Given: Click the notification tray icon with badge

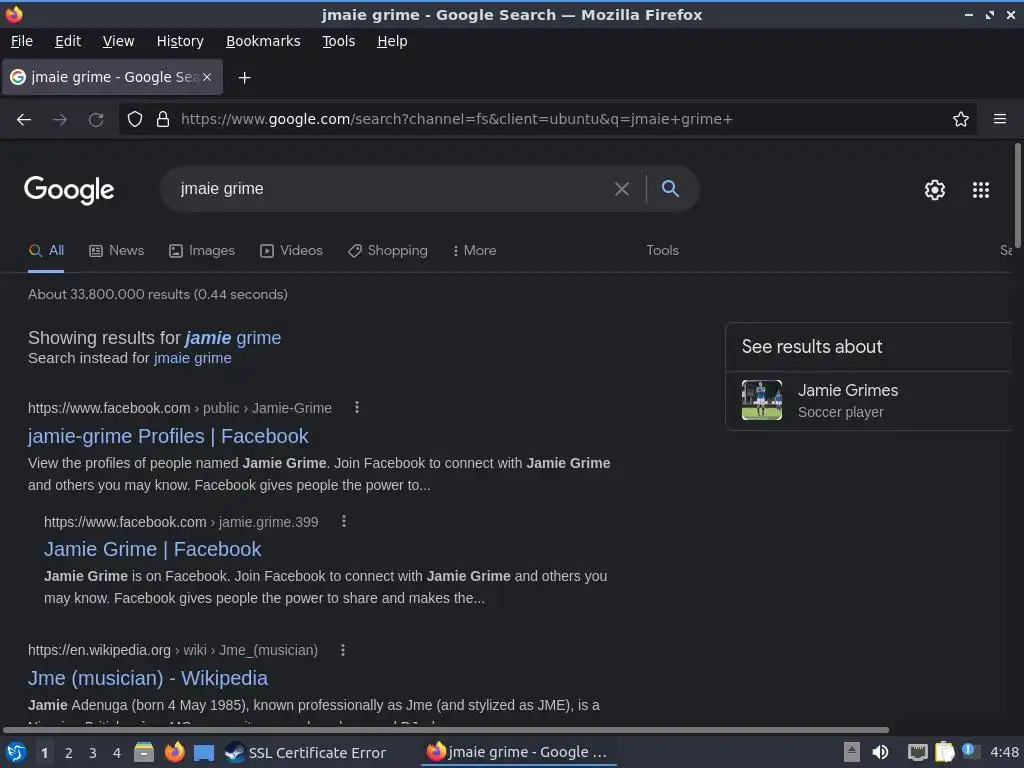Looking at the screenshot, I should [x=970, y=751].
